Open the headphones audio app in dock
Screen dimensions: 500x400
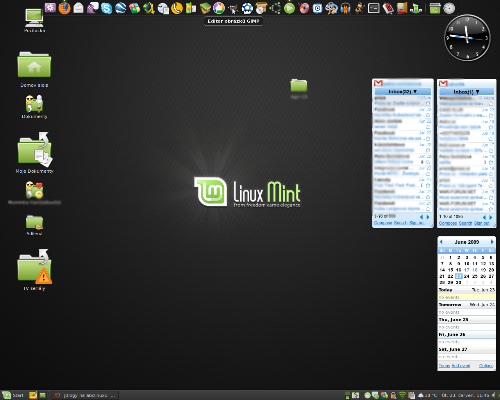[346, 8]
